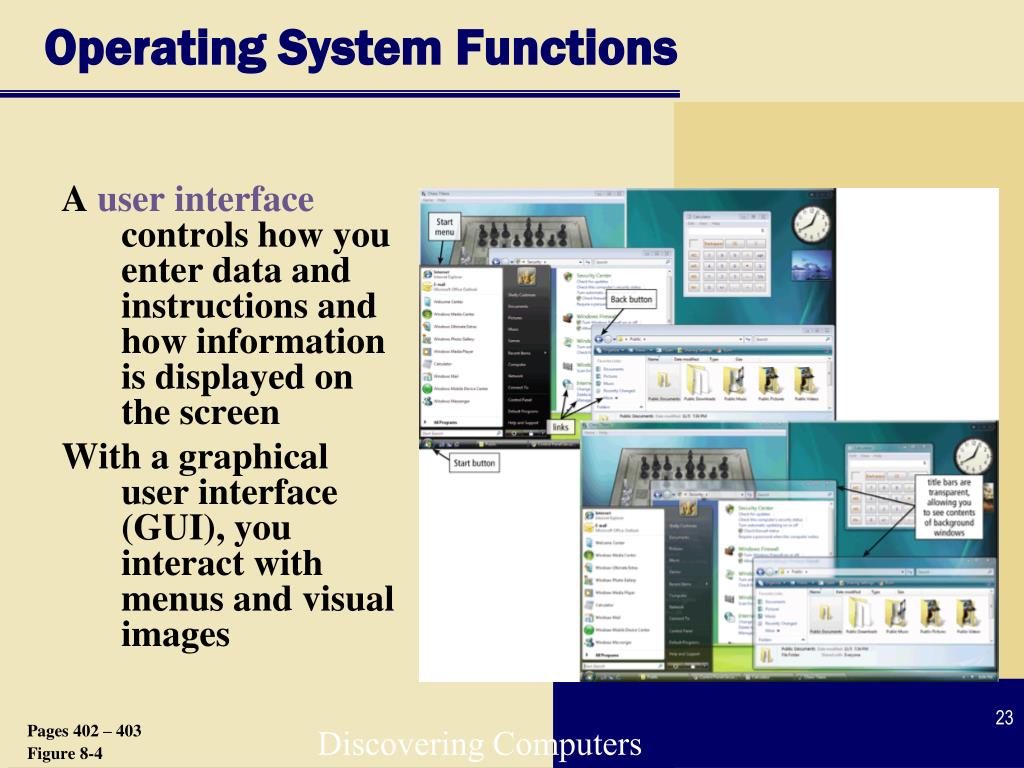This screenshot has width=1024, height=768.
Task: Open Windows Mail in upper Start menu
Action: tap(462, 376)
